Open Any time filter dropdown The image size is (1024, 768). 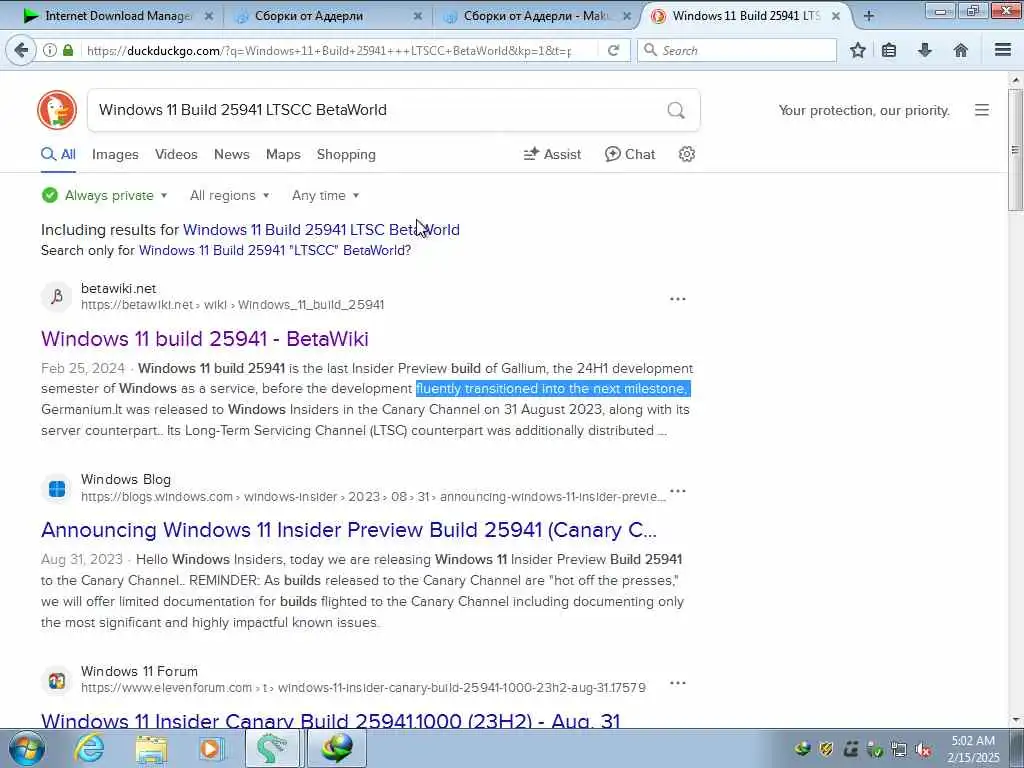tap(325, 195)
